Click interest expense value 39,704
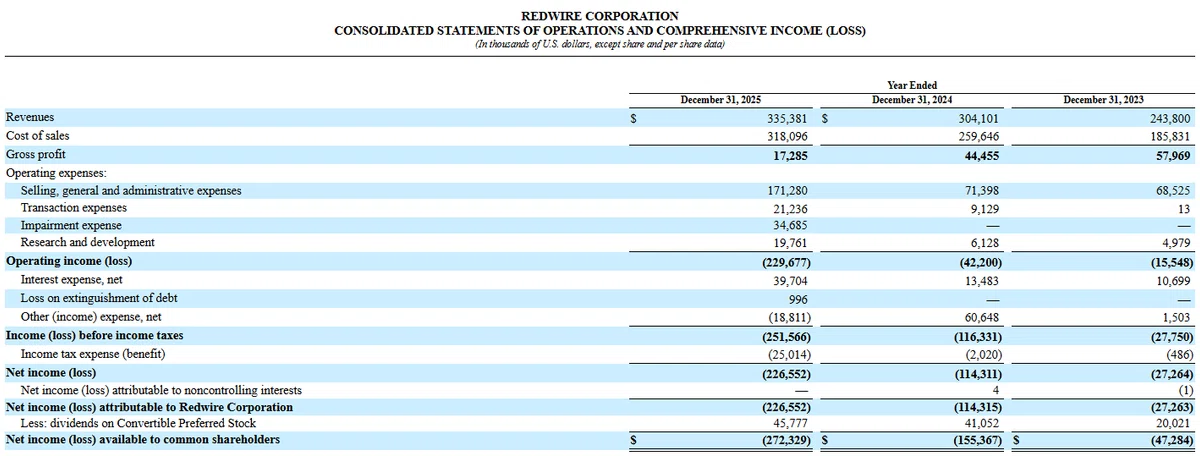Screen dimensions: 1200x456 click(x=789, y=281)
